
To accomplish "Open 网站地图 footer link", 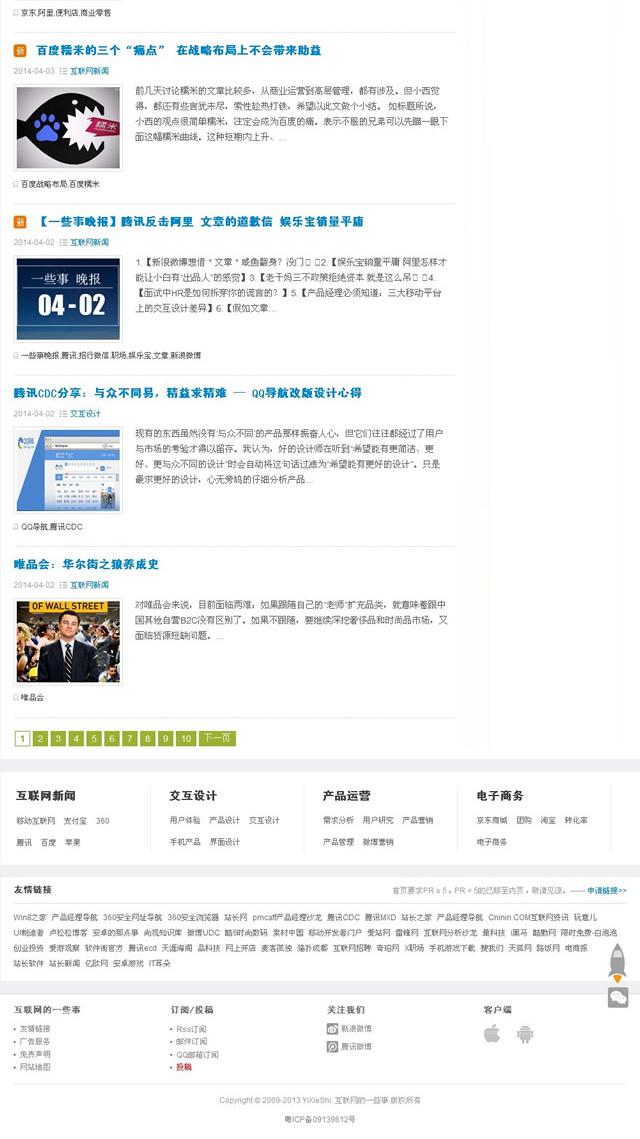I will [35, 1067].
